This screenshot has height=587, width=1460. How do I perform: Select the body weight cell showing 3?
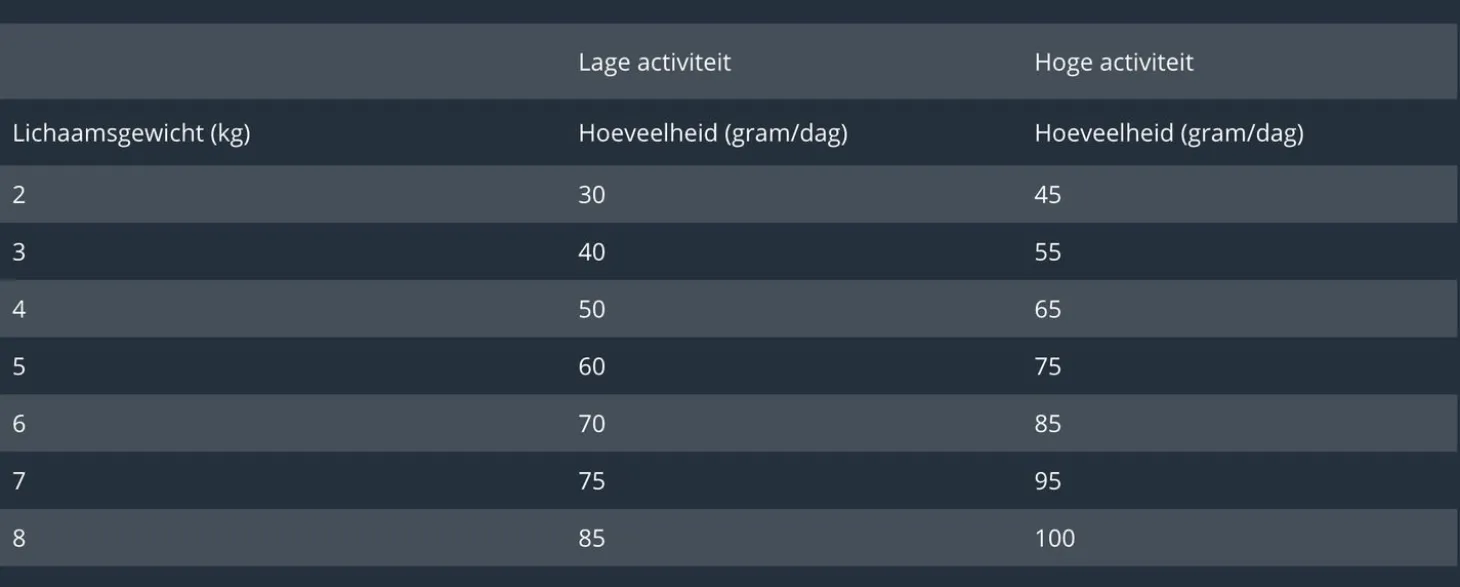(19, 252)
